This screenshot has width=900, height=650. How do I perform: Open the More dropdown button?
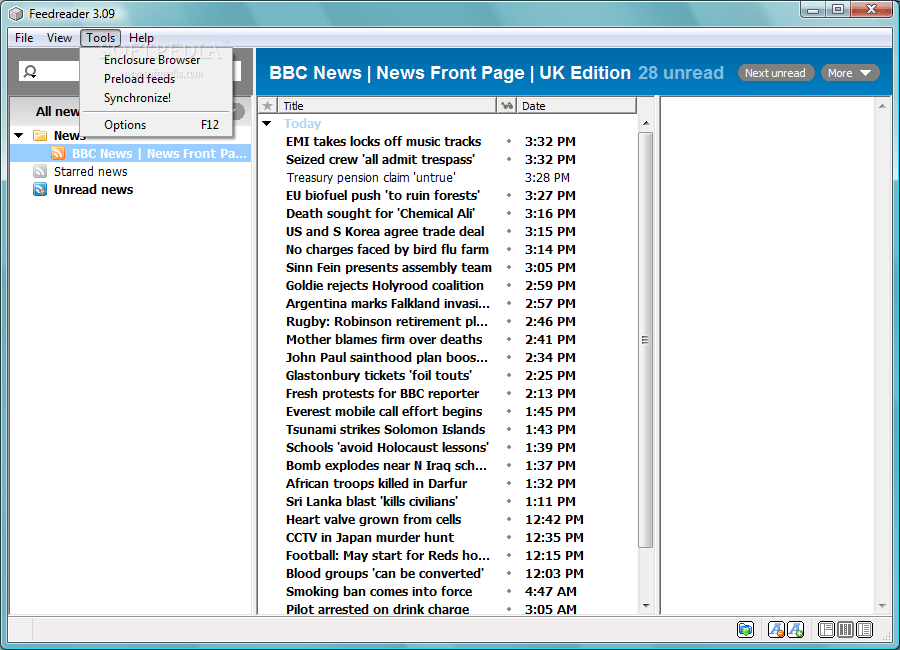850,73
